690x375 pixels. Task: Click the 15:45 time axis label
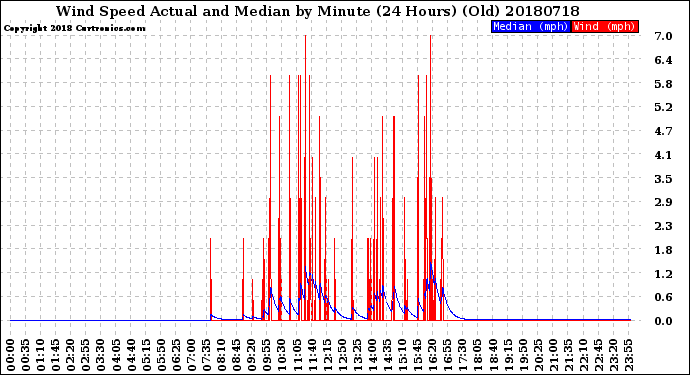pos(418,355)
